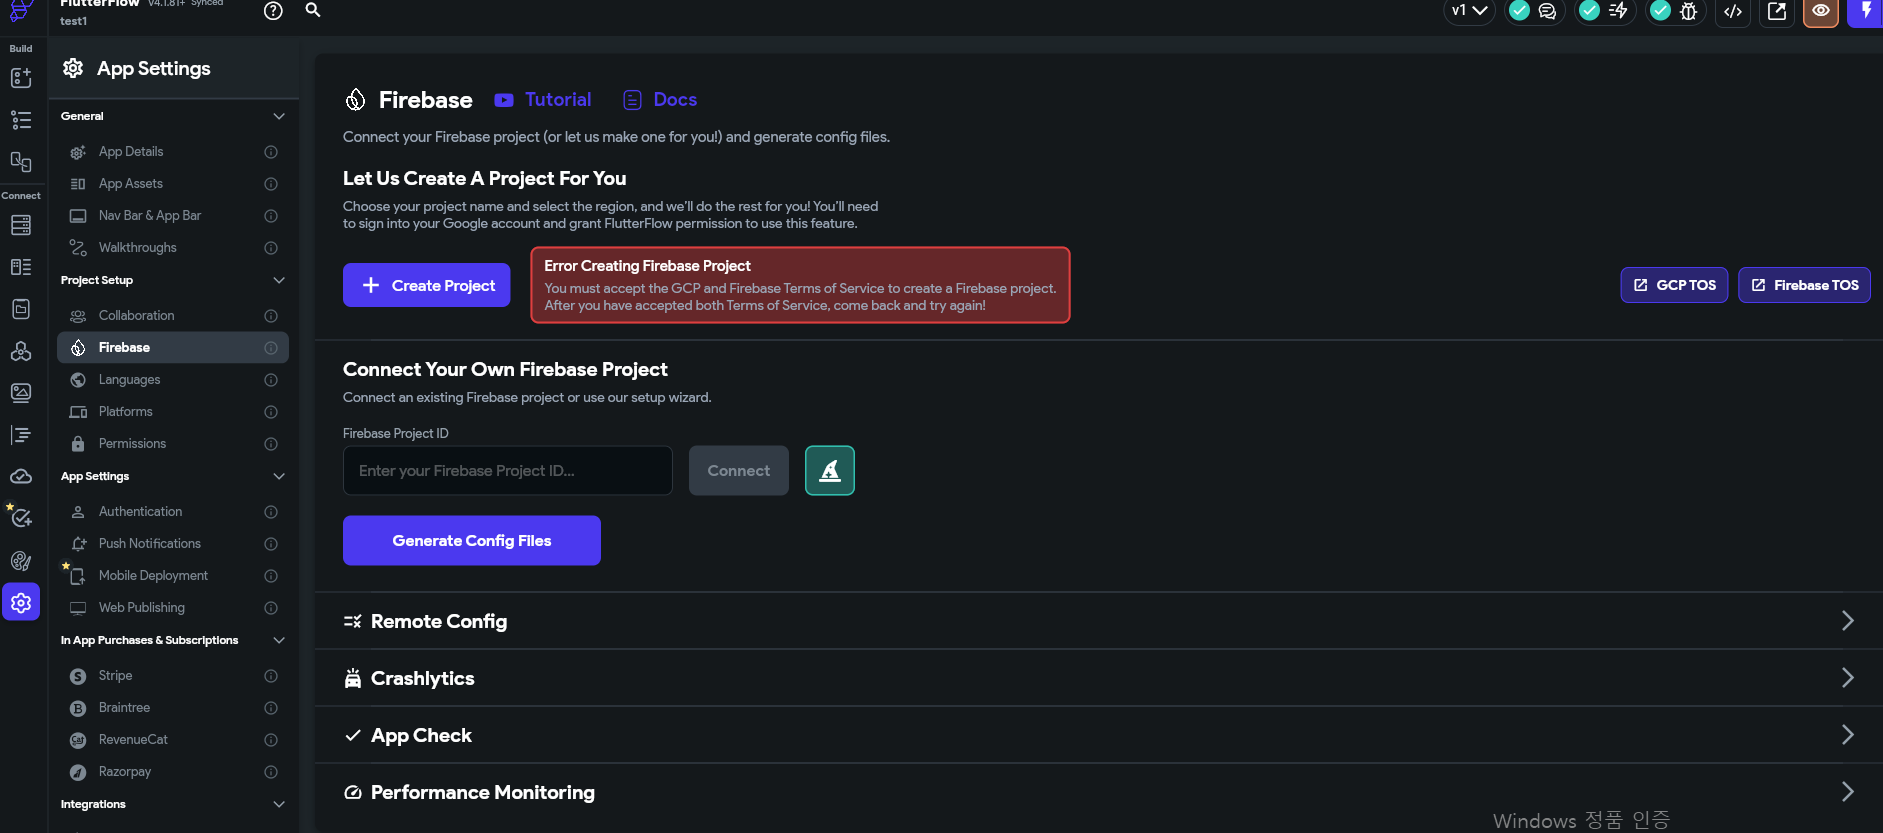The width and height of the screenshot is (1883, 833).
Task: Click the Run lightning bolt button
Action: 1865,11
